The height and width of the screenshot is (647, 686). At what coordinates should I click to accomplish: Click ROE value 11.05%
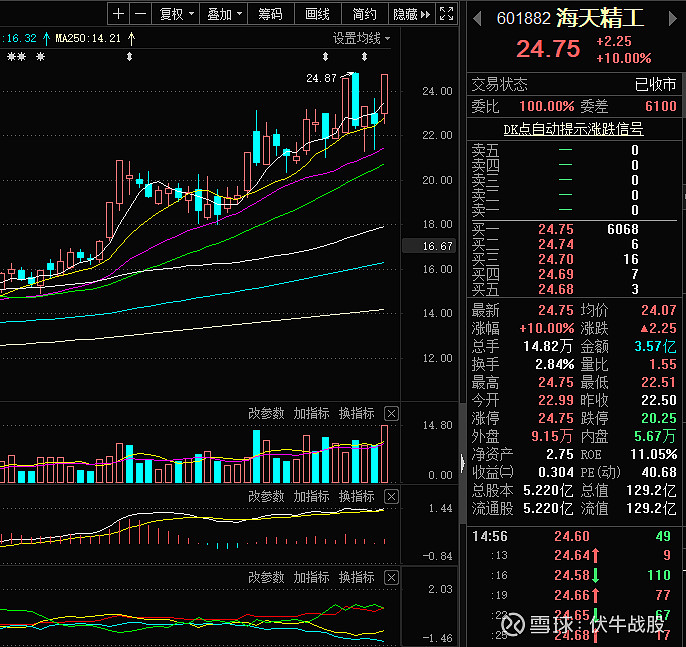(654, 455)
